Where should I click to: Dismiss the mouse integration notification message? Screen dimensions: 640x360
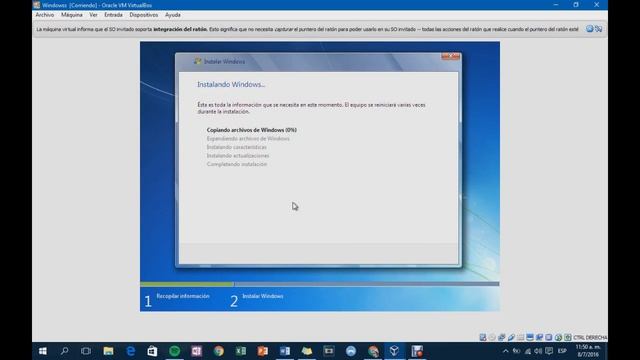[589, 29]
